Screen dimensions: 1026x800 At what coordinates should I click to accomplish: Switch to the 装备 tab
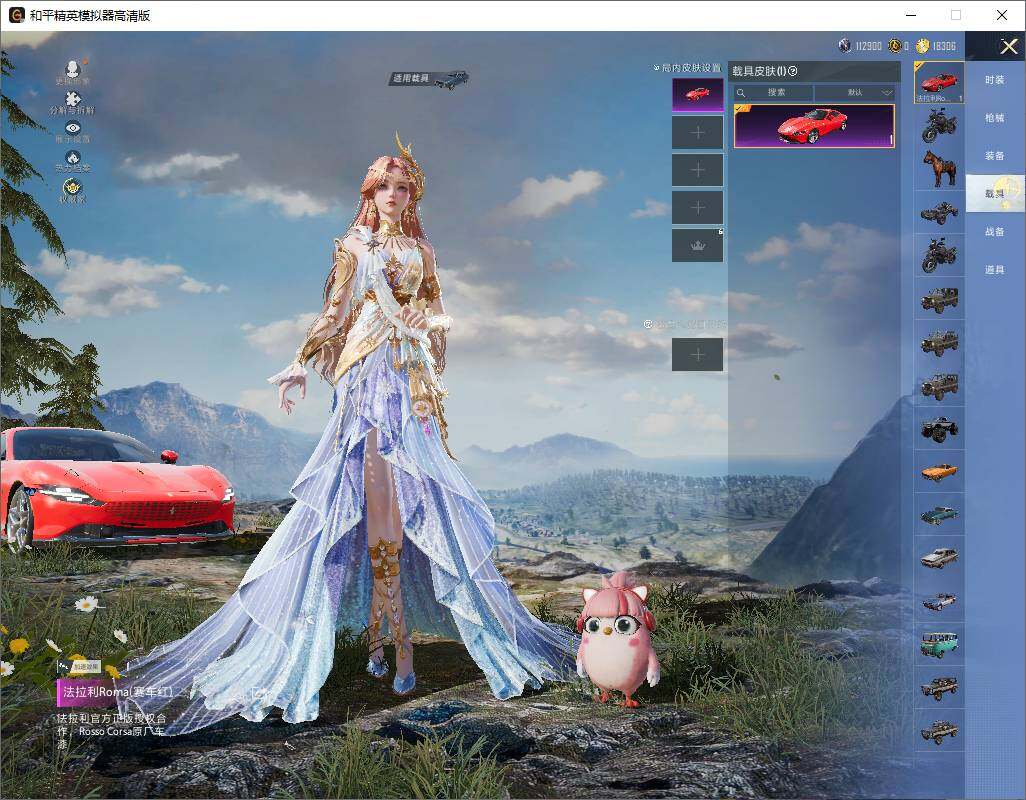(x=995, y=156)
